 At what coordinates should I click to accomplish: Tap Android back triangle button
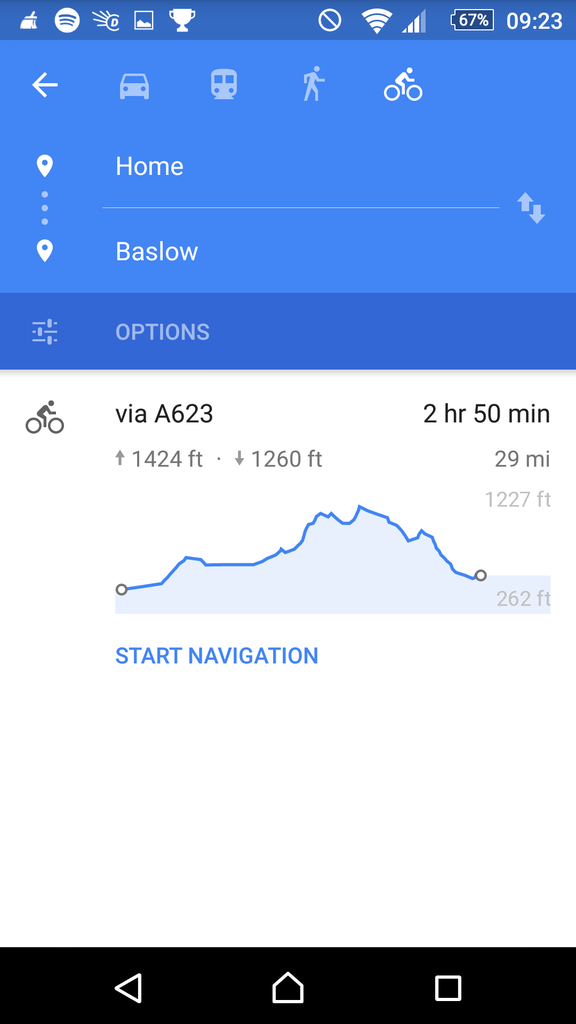pyautogui.click(x=128, y=987)
